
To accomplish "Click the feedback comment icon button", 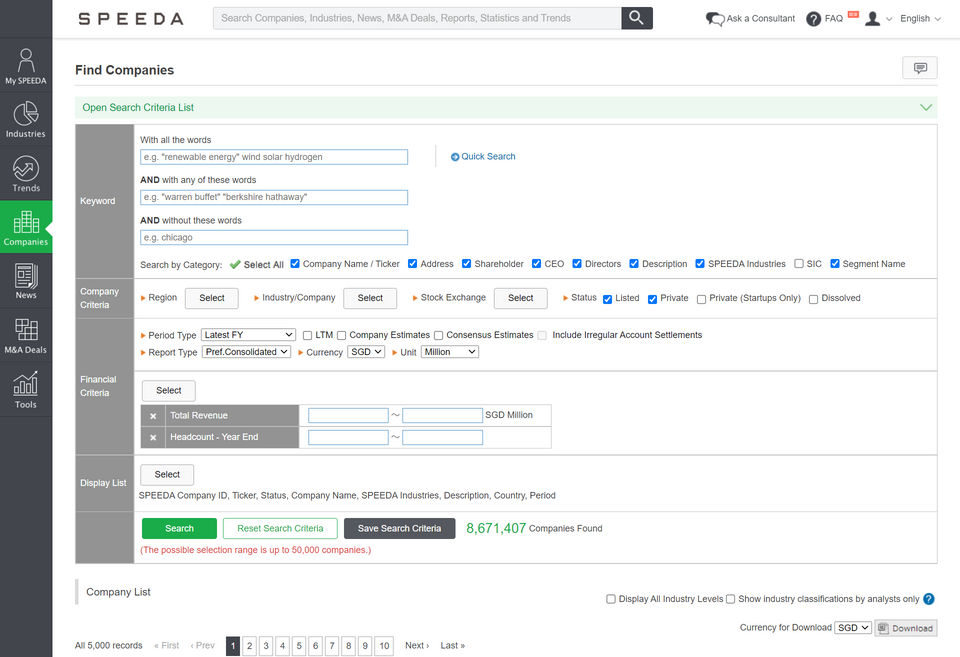I will coord(920,68).
